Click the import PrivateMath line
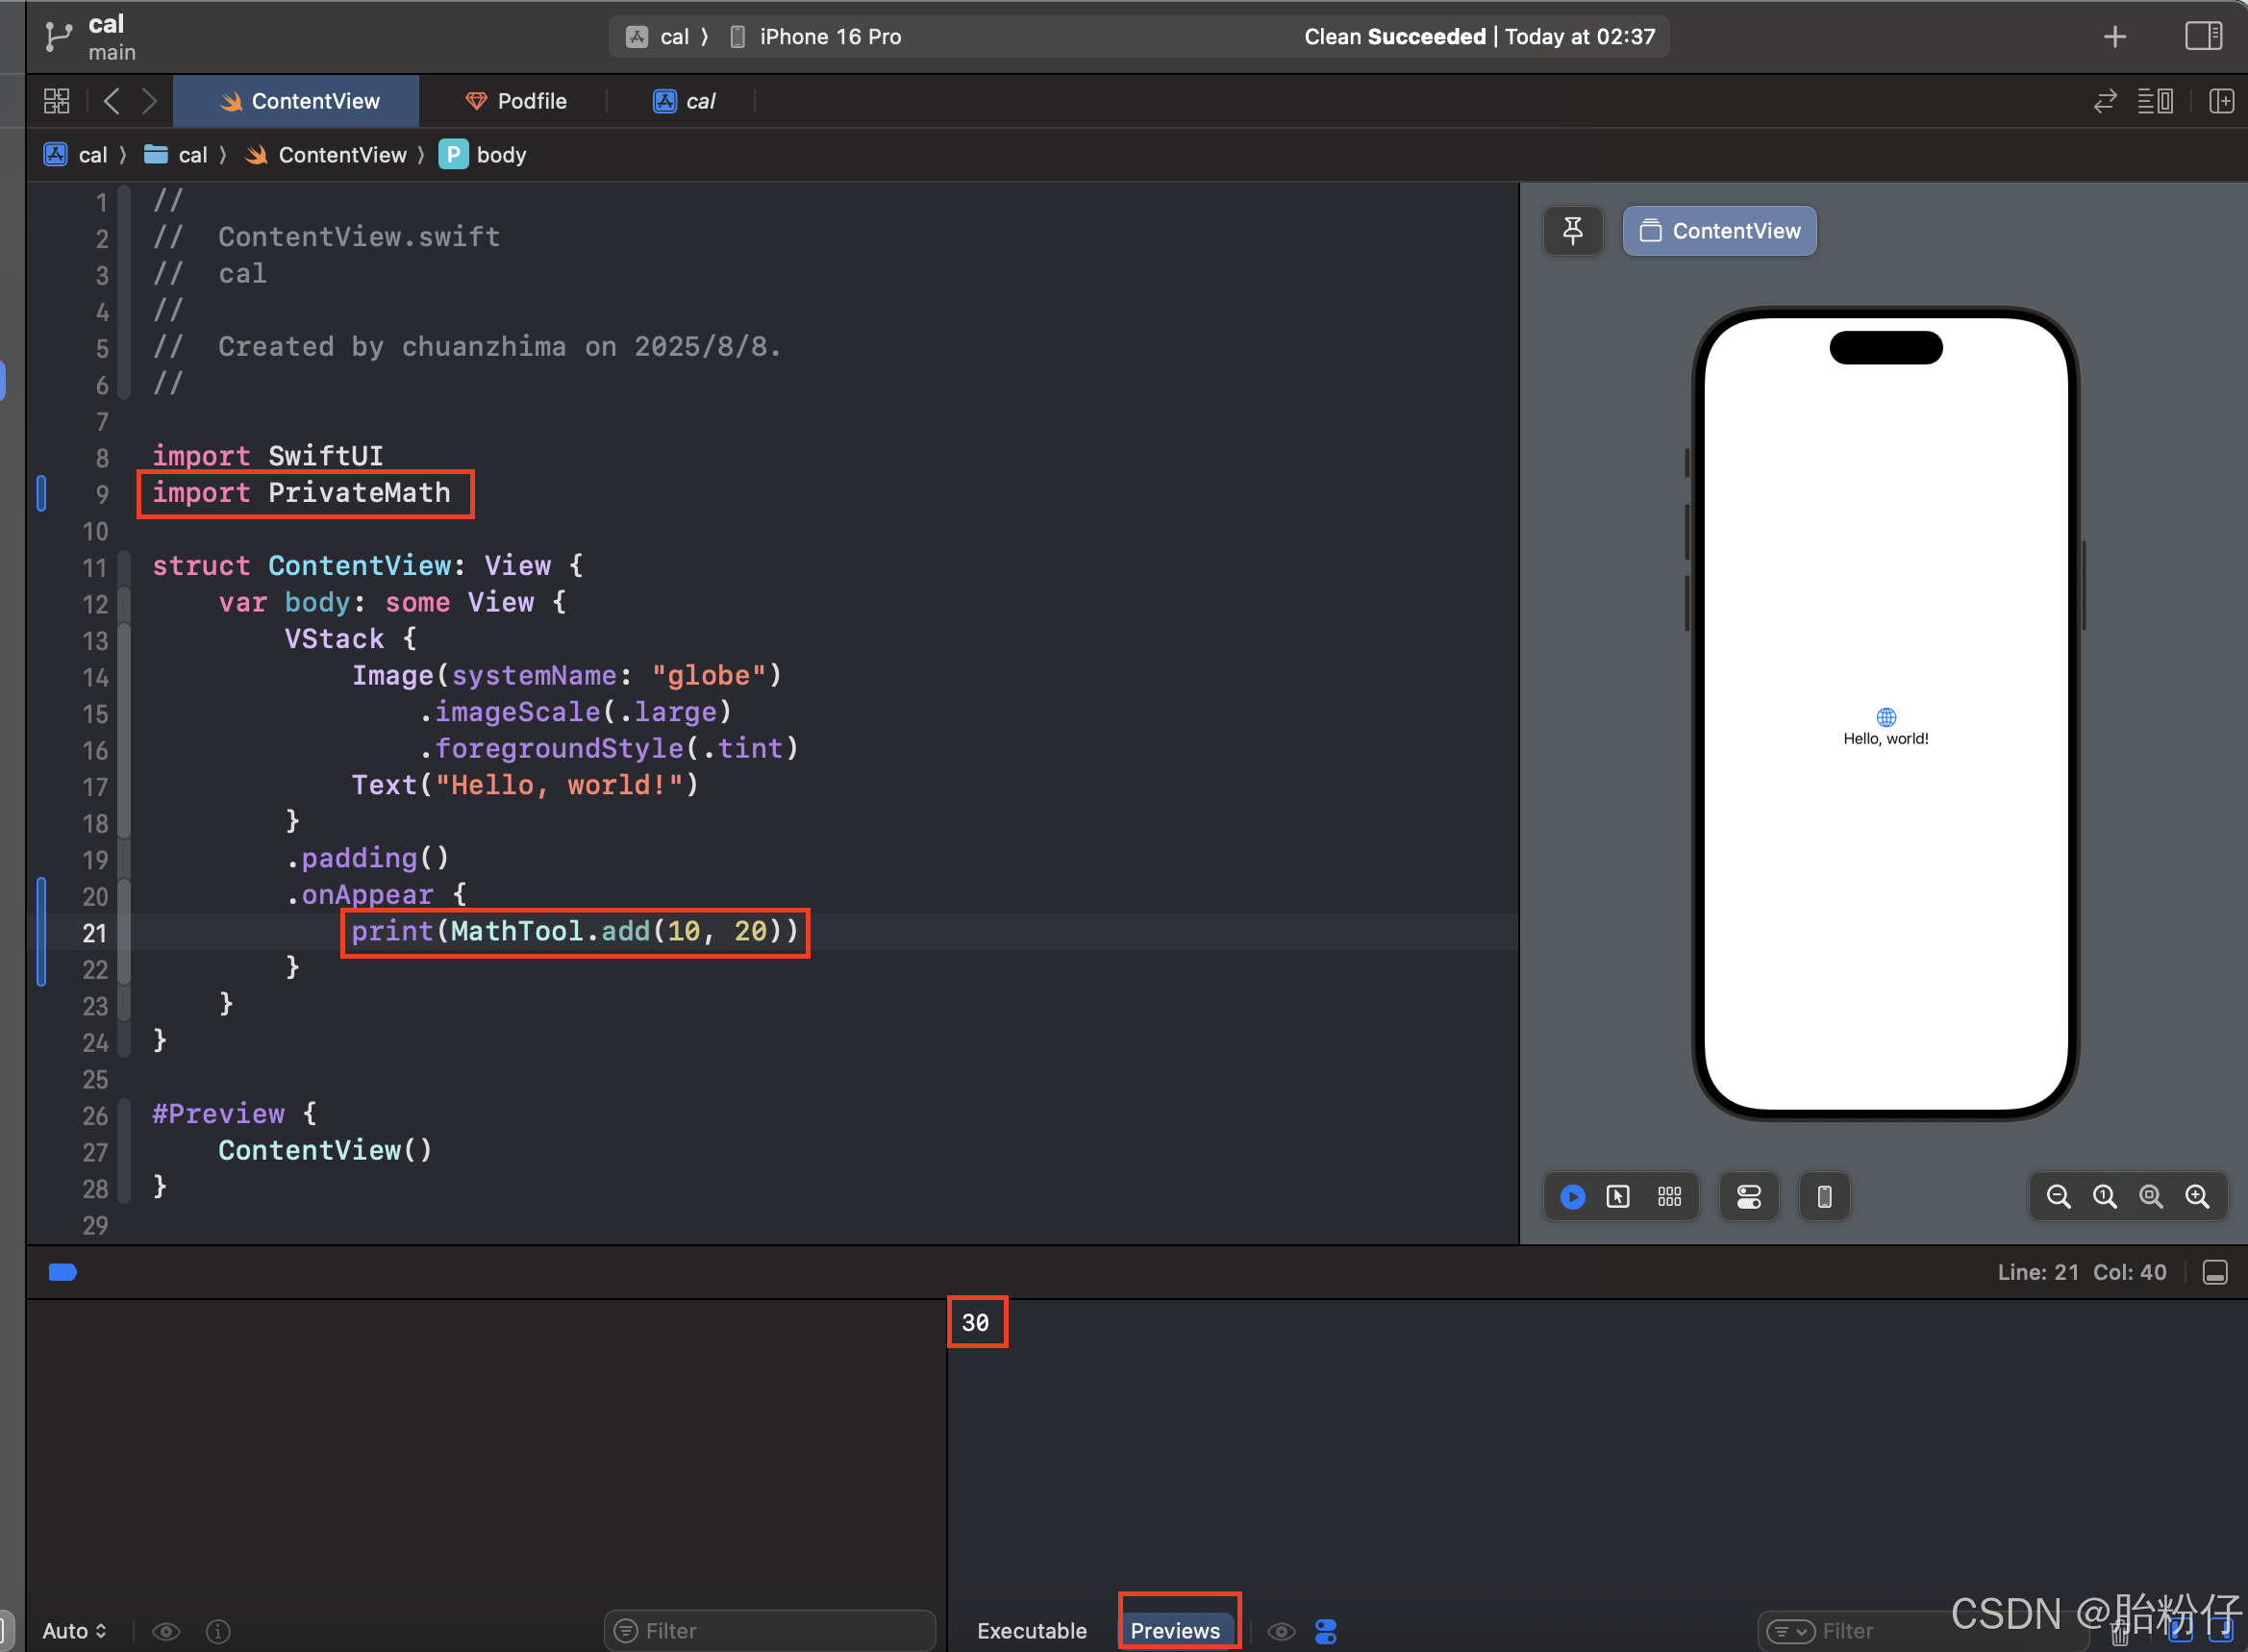2248x1652 pixels. click(301, 493)
